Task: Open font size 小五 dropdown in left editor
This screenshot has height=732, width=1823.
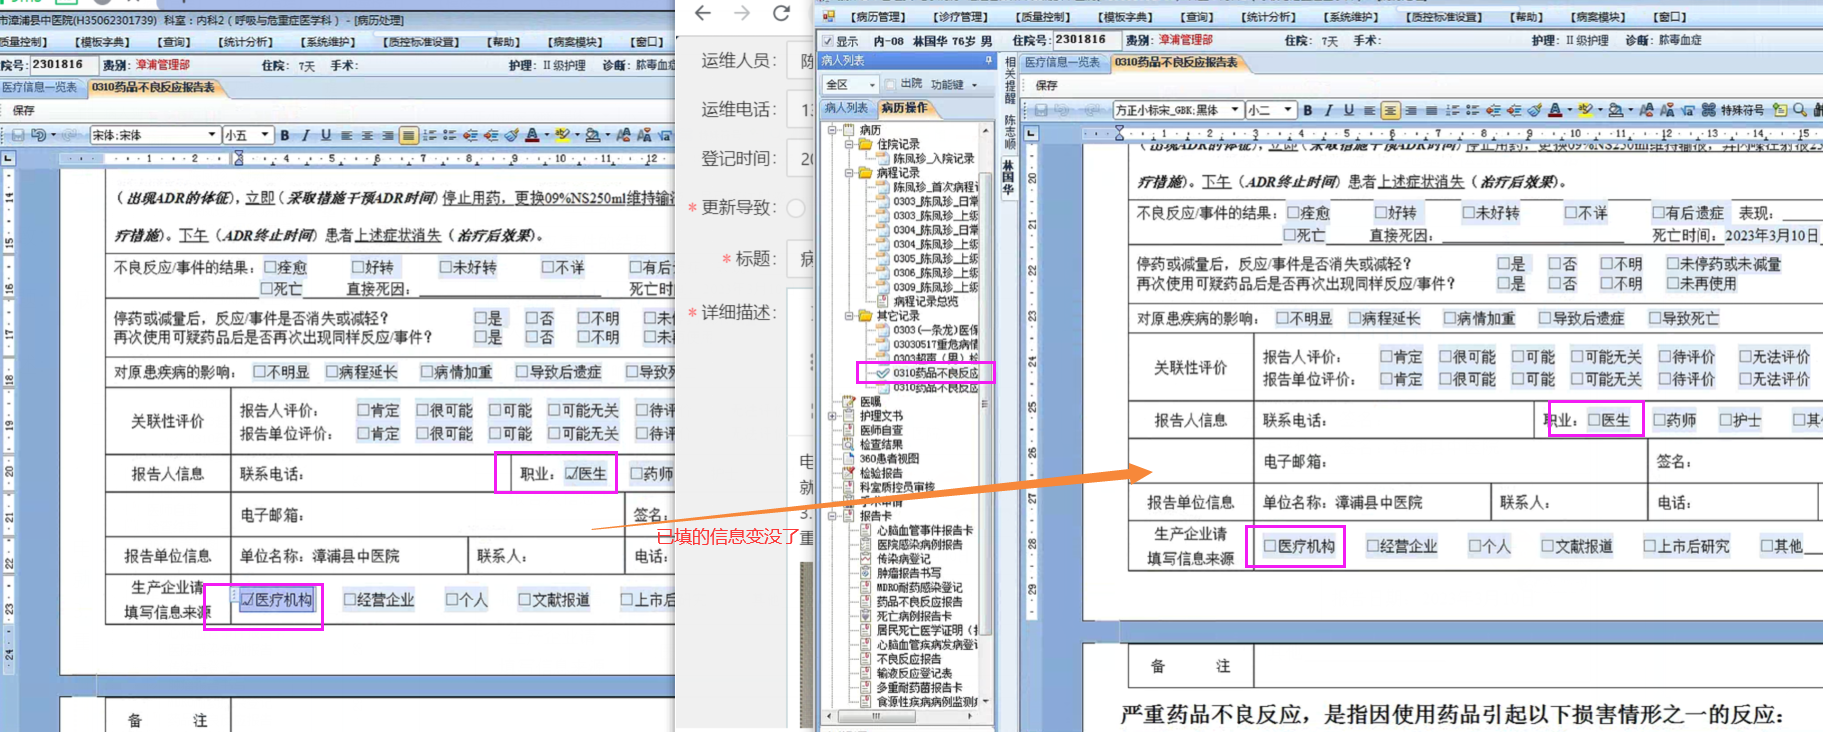Action: tap(265, 135)
